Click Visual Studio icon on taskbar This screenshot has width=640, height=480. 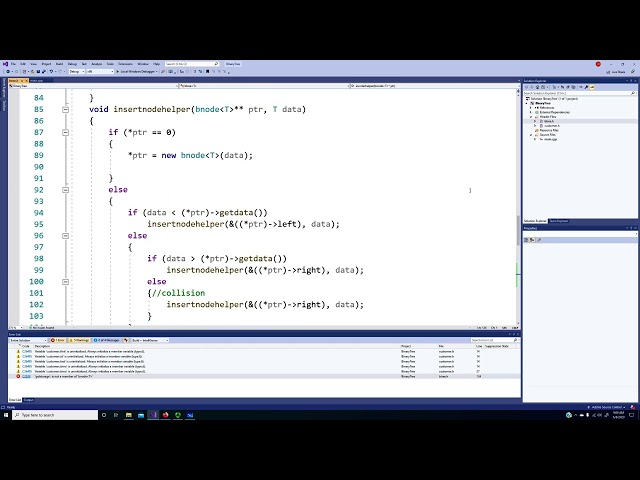[153, 415]
